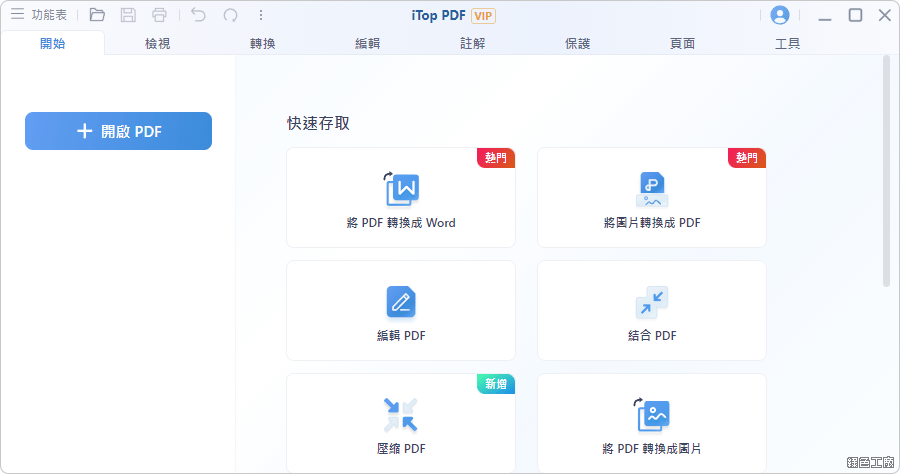This screenshot has height=474, width=900.
Task: Close the iTop PDF window
Action: [x=885, y=15]
